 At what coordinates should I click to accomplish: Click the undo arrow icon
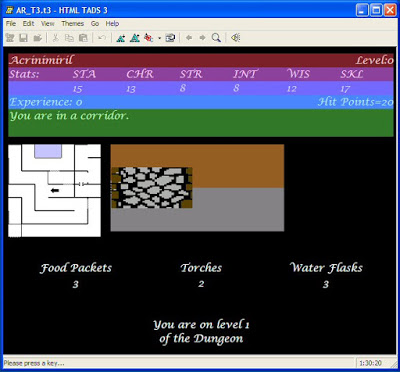[x=101, y=38]
